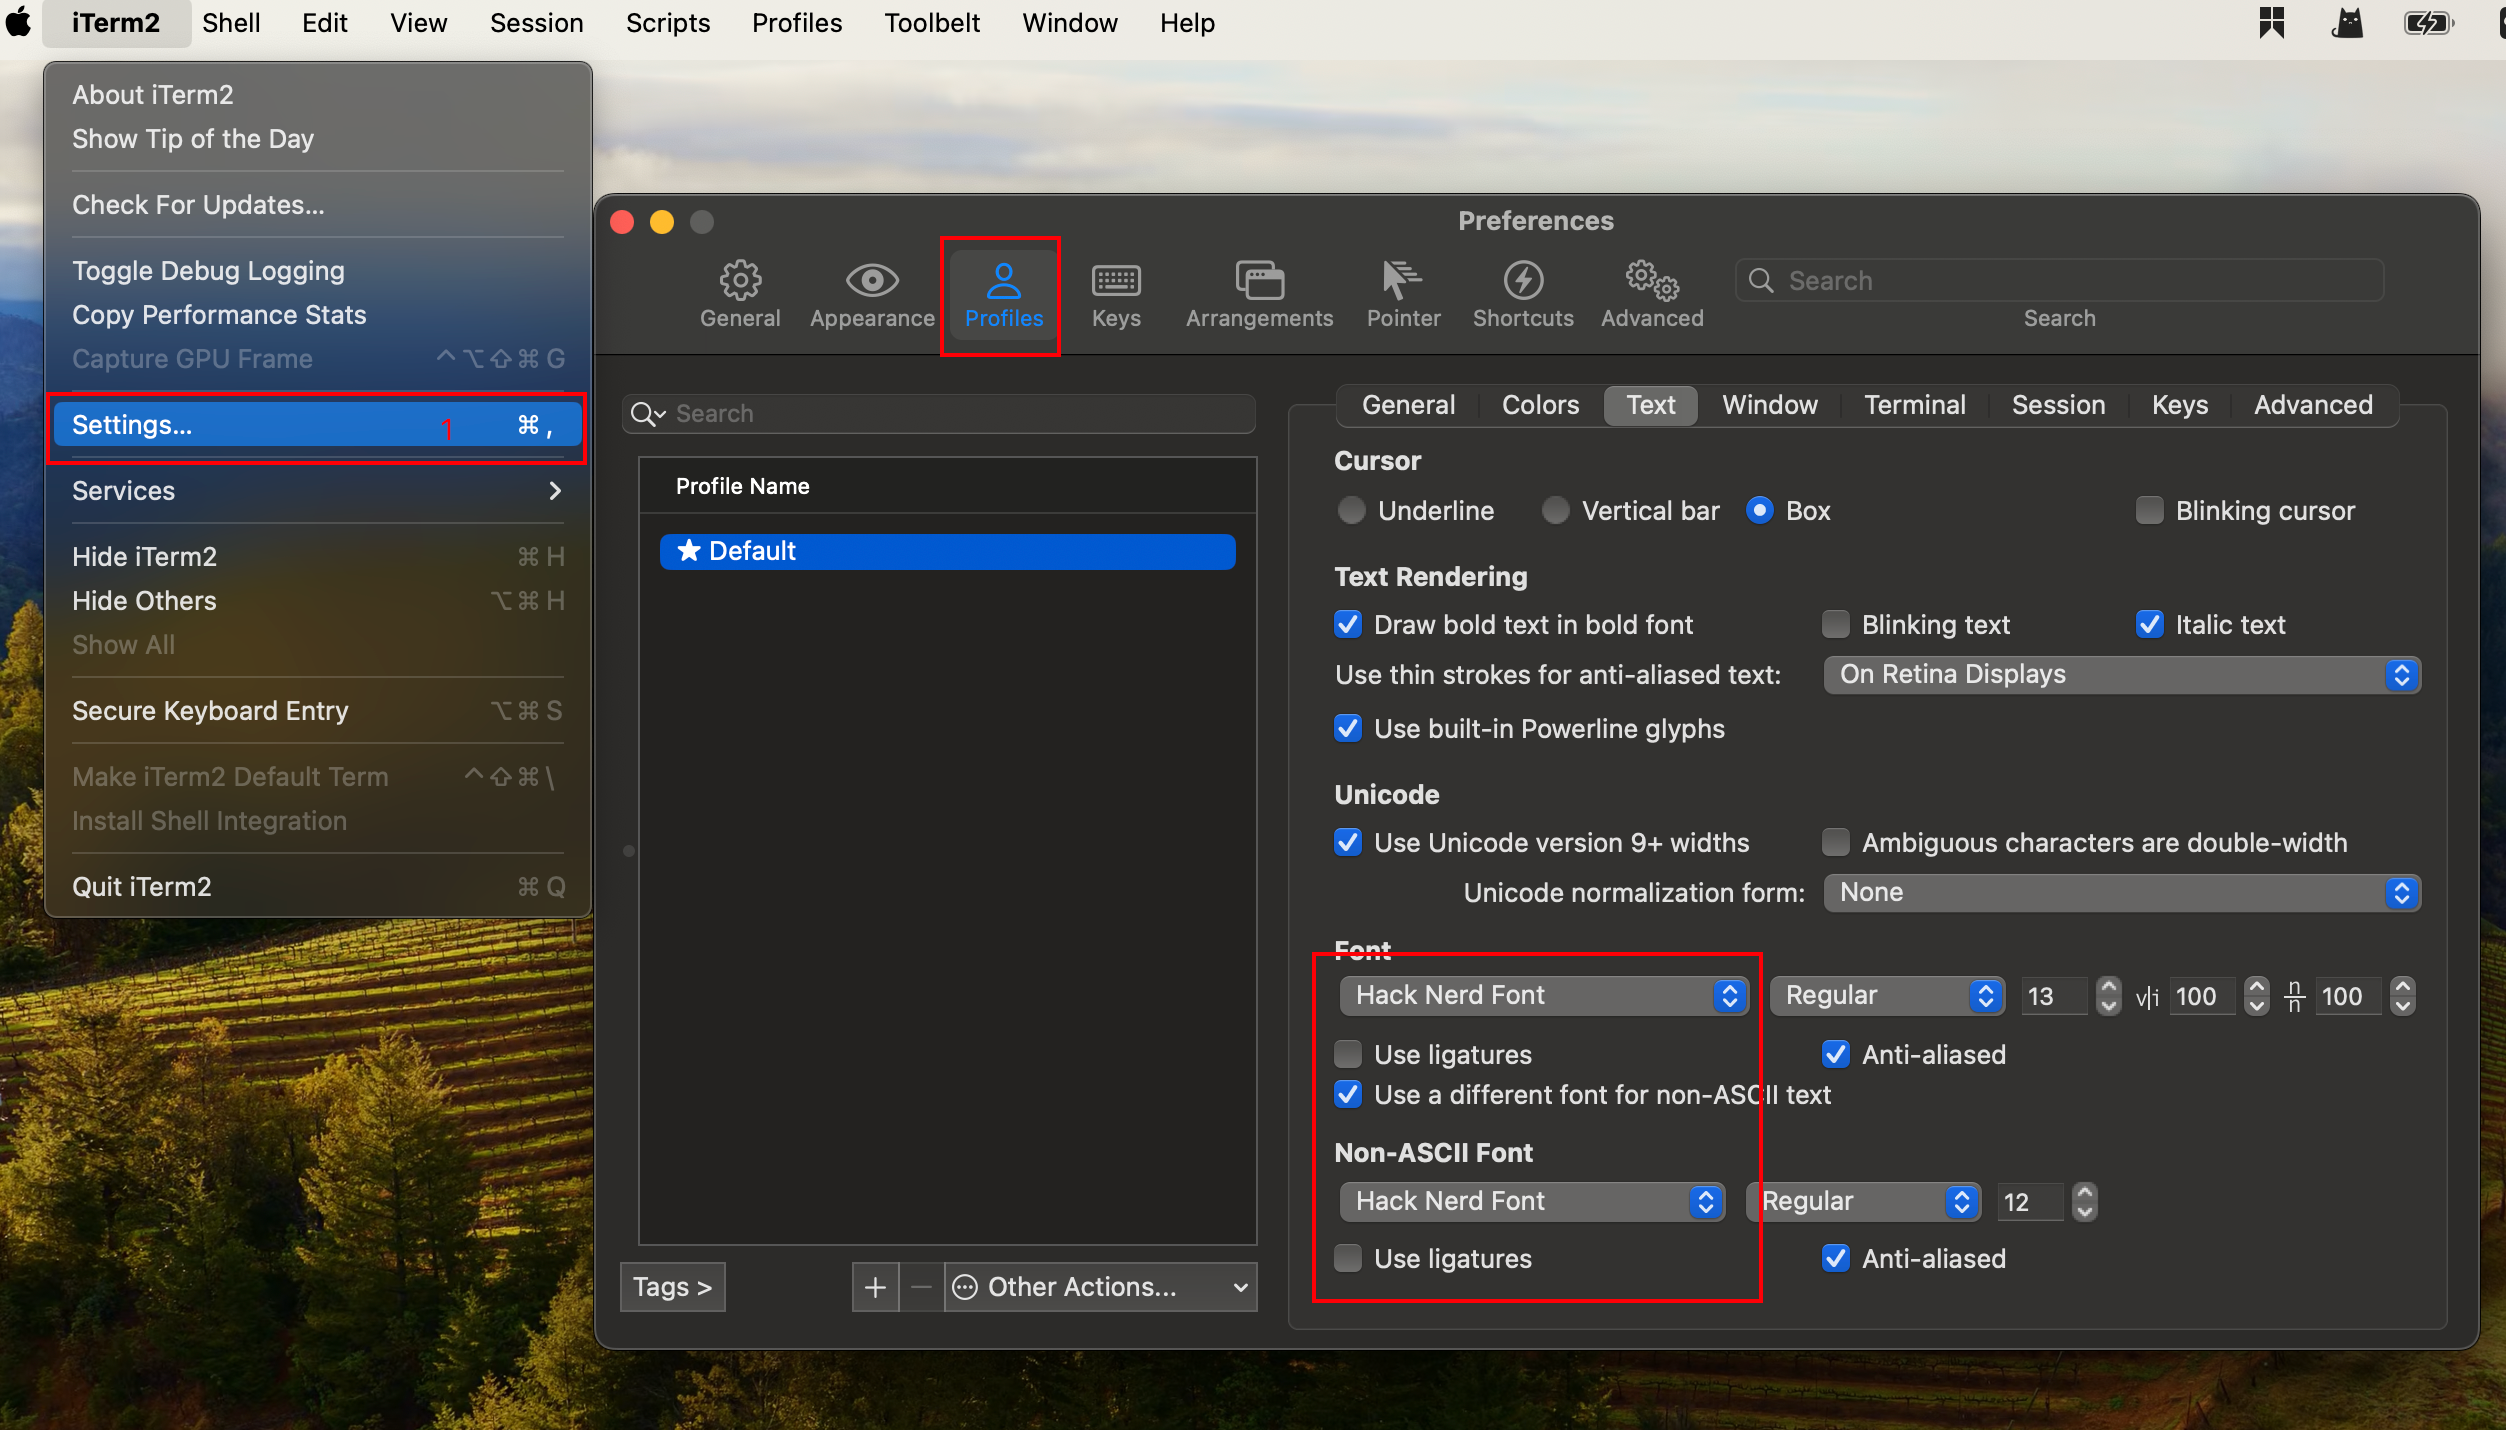Open the Arrangements preferences icon
2506x1430 pixels.
(1259, 294)
